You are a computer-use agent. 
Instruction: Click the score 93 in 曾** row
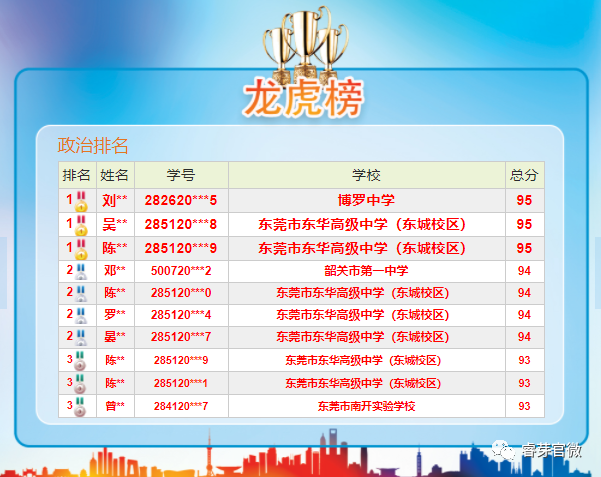(x=524, y=406)
